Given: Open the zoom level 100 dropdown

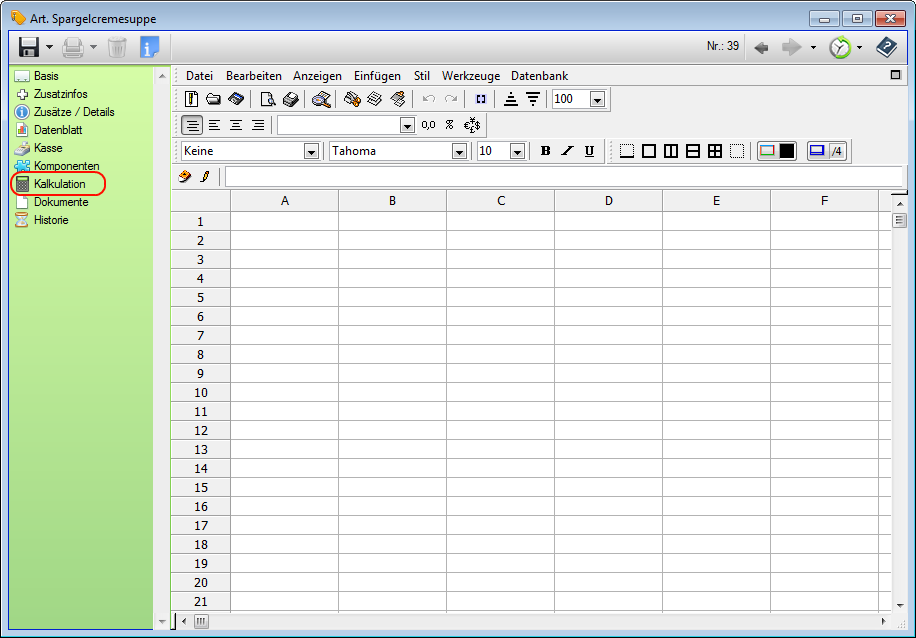Looking at the screenshot, I should click(x=597, y=99).
